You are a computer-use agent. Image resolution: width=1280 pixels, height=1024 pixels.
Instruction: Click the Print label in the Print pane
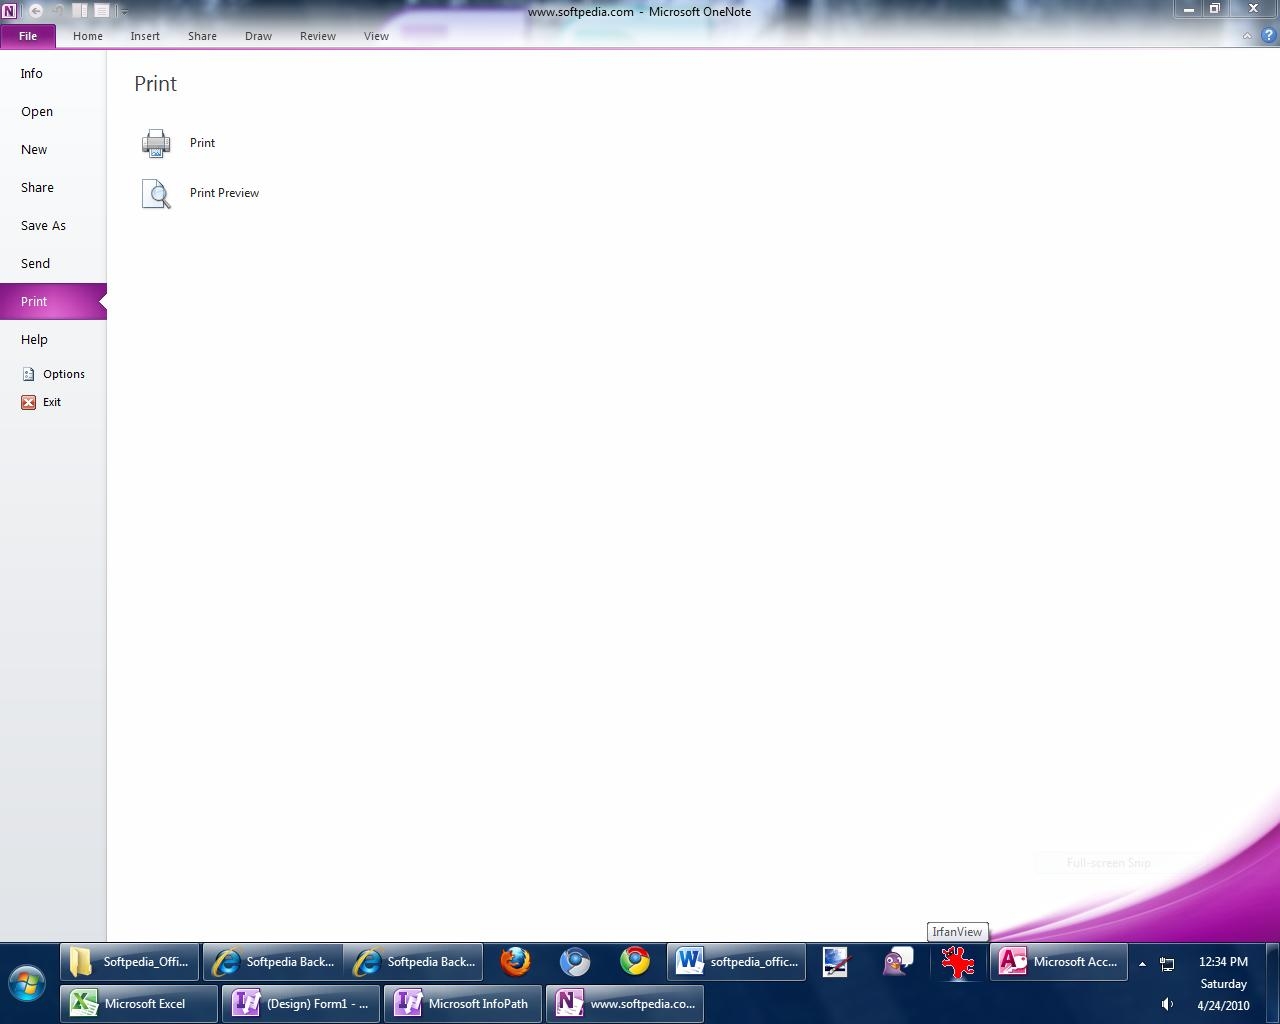tap(202, 143)
